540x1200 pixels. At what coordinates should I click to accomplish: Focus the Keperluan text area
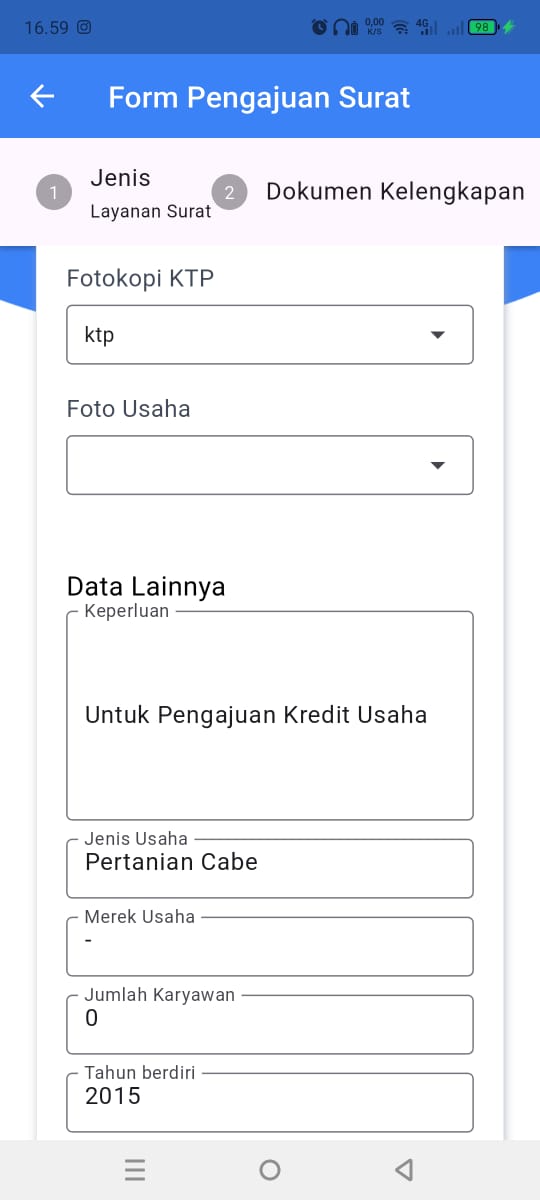pos(270,715)
